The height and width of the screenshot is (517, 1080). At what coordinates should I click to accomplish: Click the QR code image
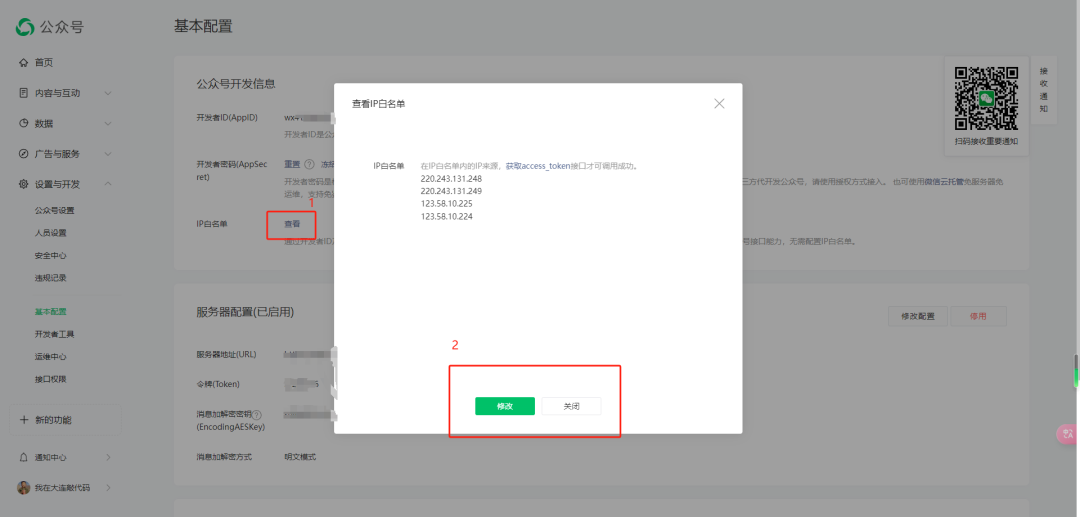986,98
